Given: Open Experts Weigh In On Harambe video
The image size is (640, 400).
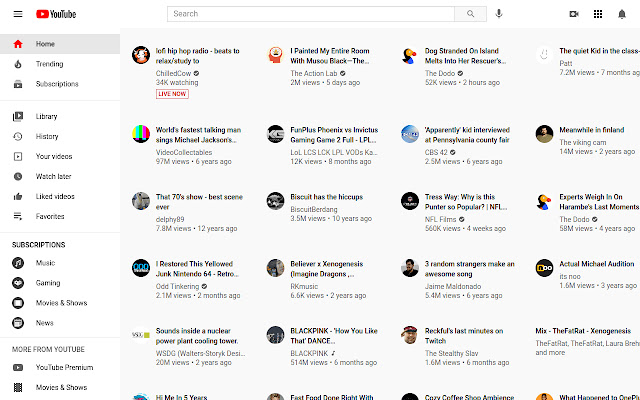Looking at the screenshot, I should tap(599, 202).
